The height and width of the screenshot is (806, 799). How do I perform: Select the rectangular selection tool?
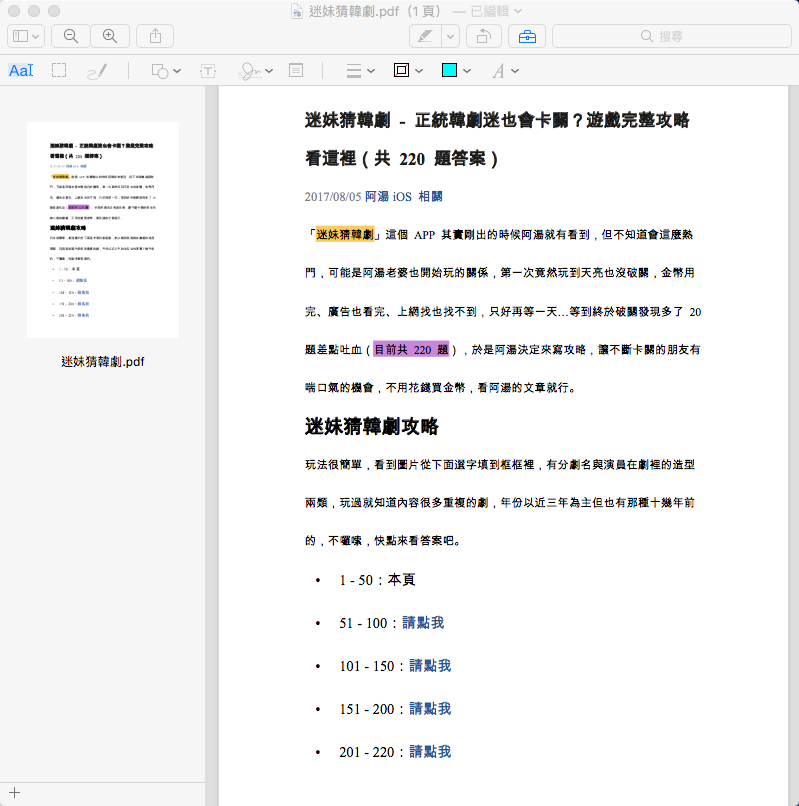(59, 71)
